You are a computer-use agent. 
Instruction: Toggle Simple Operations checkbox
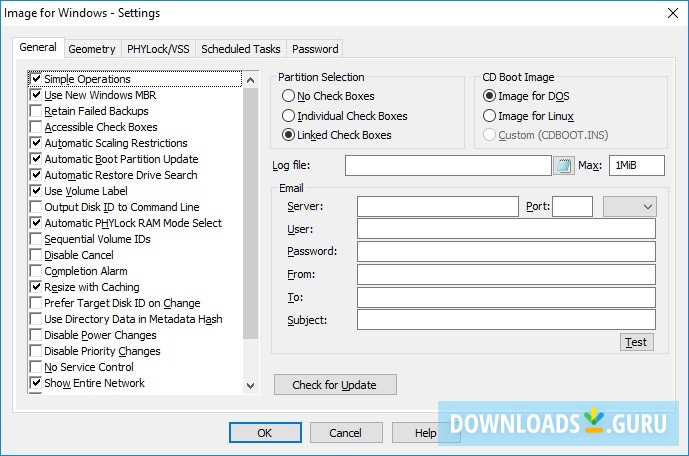tap(36, 79)
